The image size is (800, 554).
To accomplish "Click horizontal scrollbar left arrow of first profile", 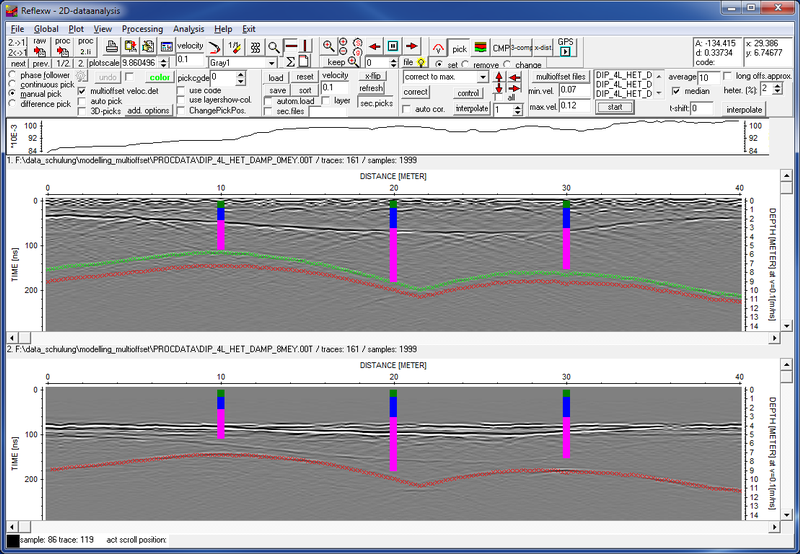I will click(12, 338).
